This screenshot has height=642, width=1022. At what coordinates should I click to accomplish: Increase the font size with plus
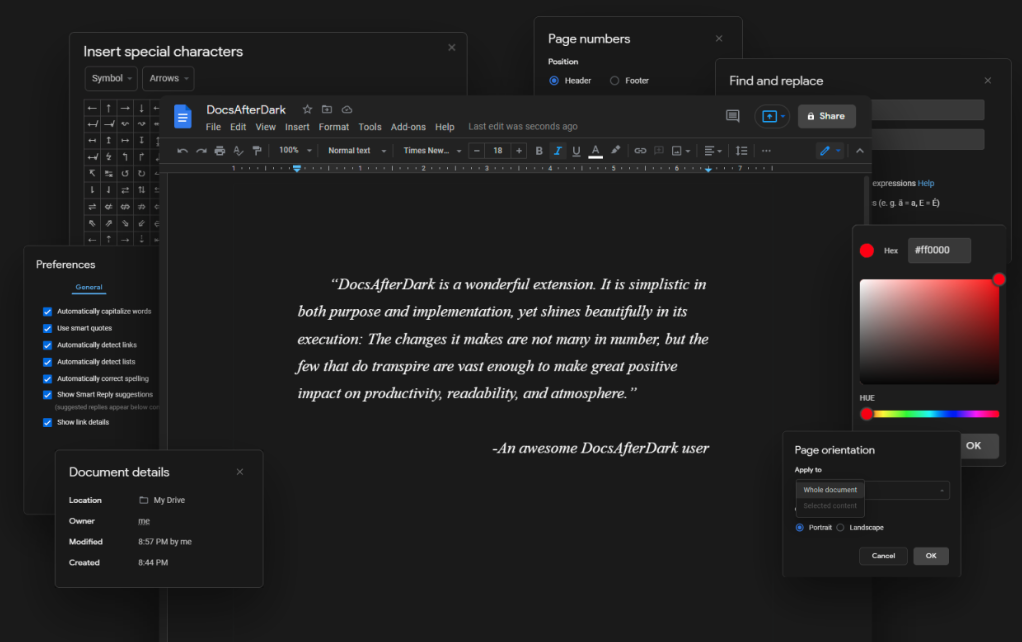tap(519, 151)
